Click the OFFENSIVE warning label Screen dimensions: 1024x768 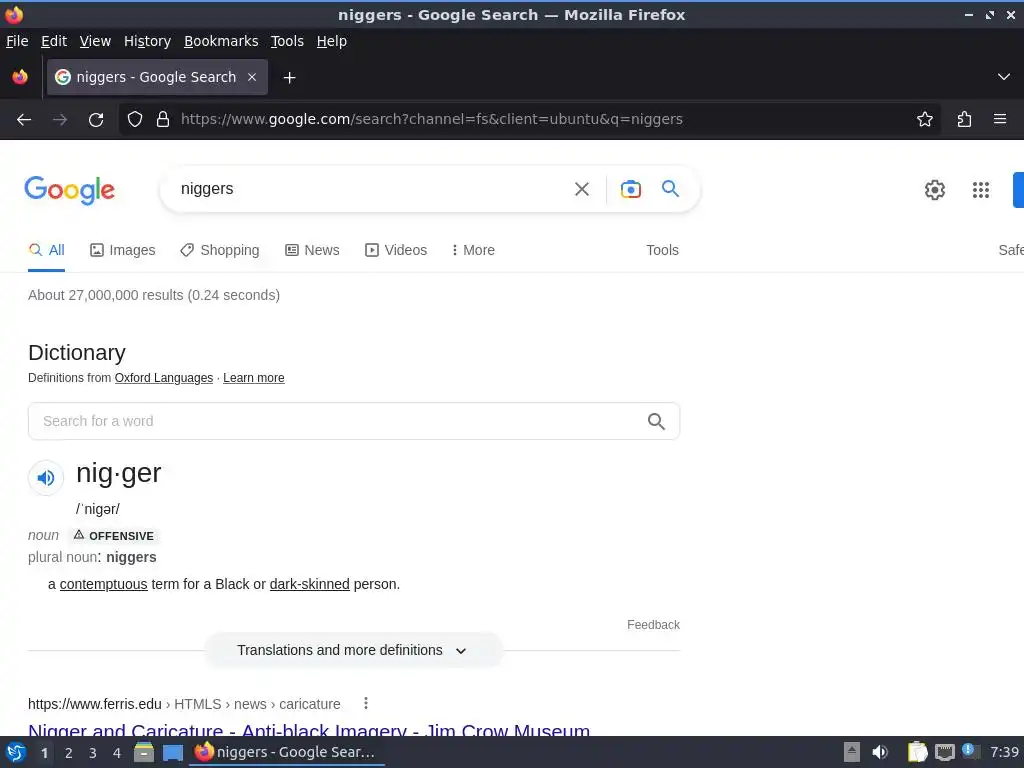click(114, 536)
